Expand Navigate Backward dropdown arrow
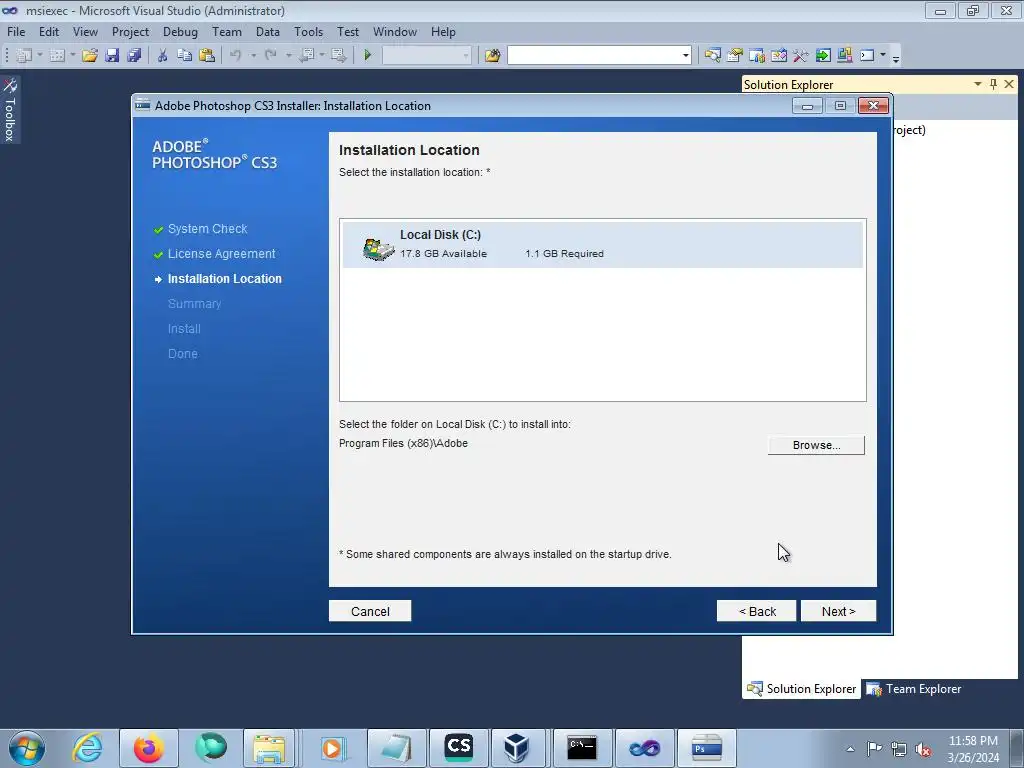The height and width of the screenshot is (768, 1024). click(322, 56)
